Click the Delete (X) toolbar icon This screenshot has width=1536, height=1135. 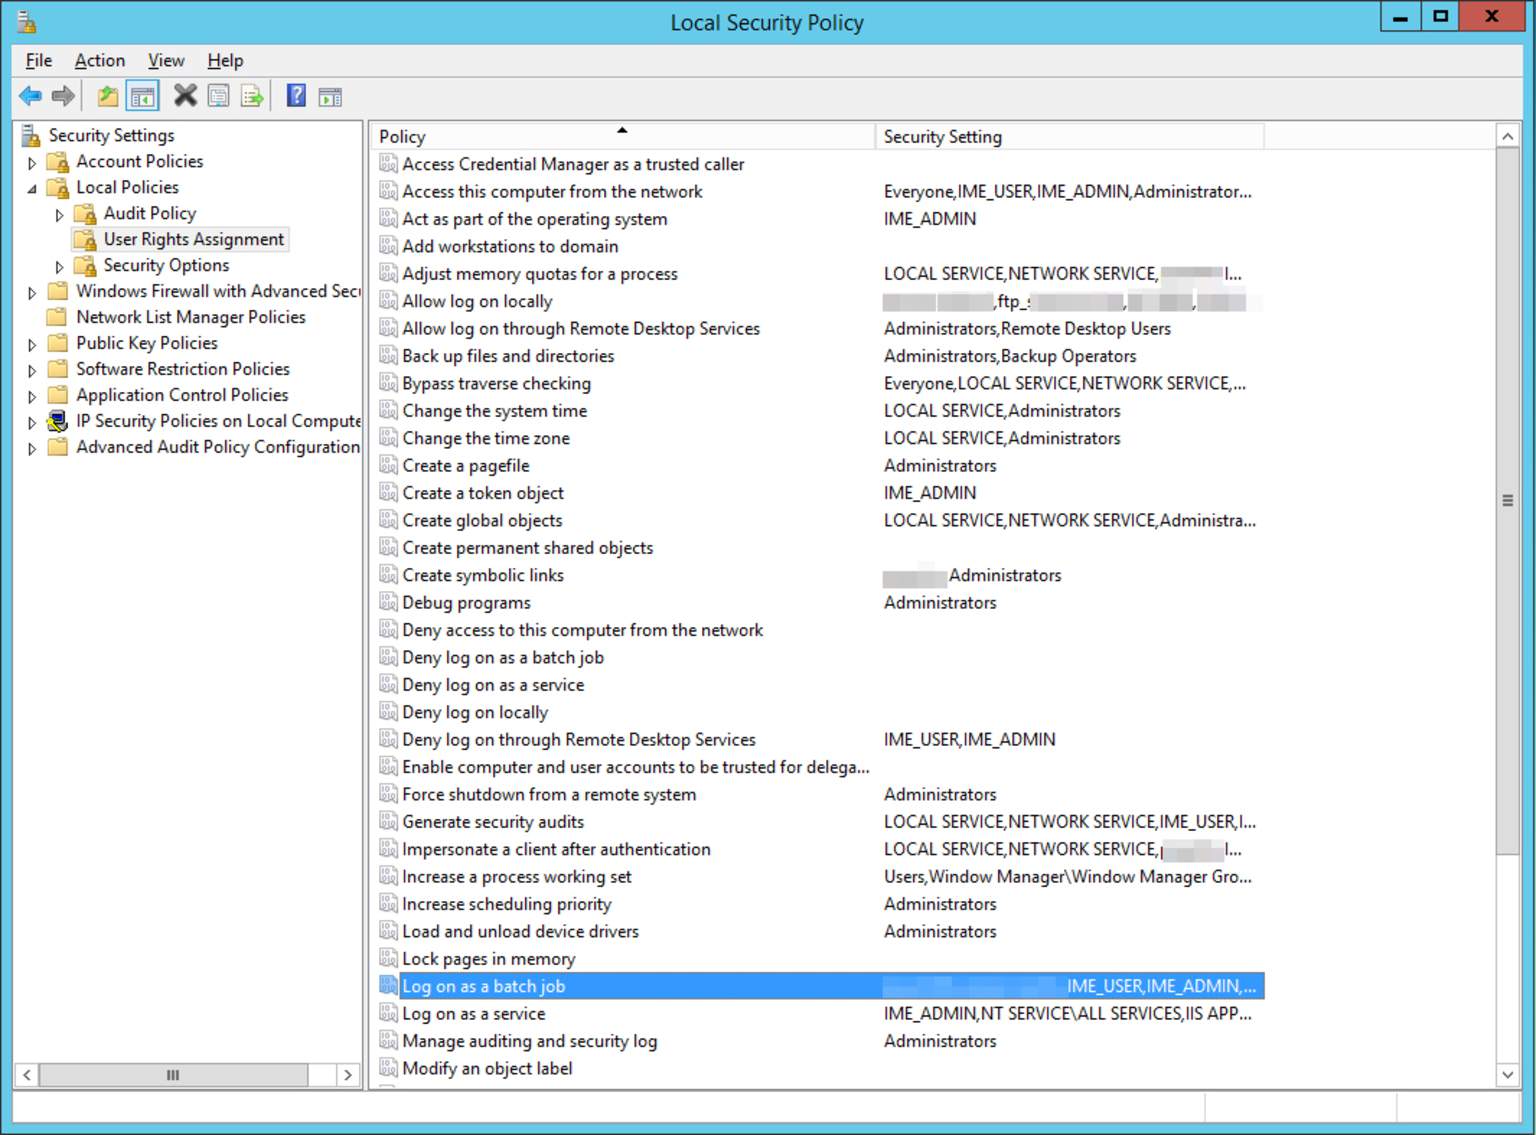point(184,95)
